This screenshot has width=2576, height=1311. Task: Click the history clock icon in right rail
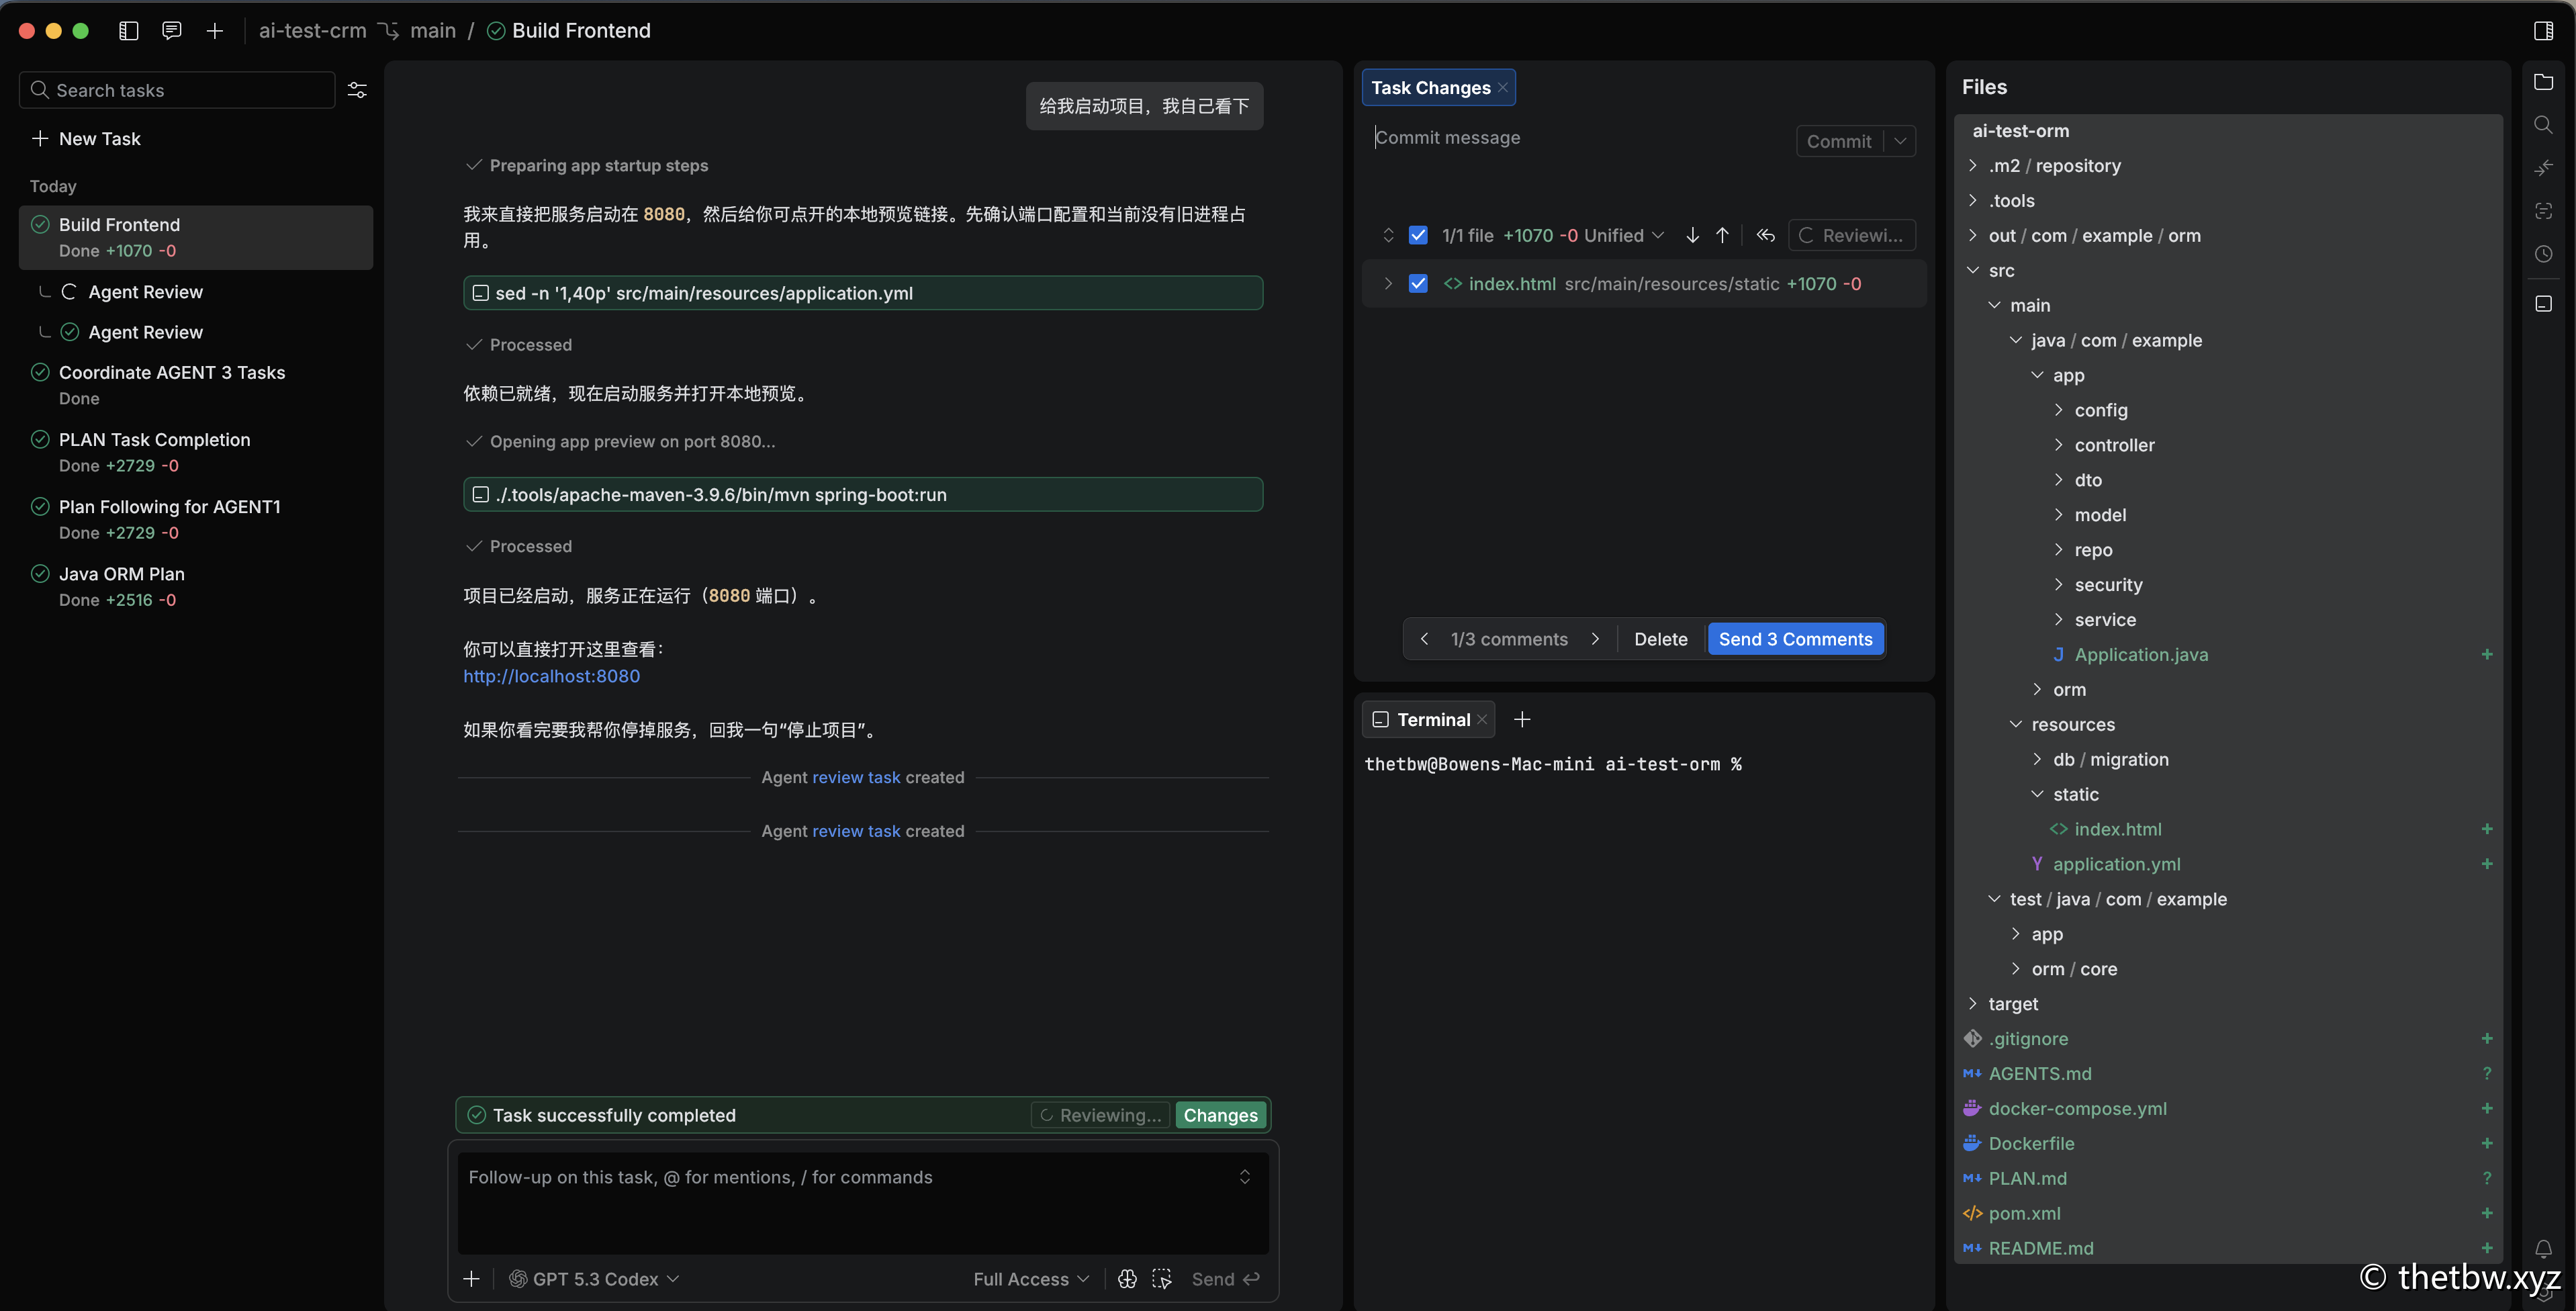point(2543,254)
